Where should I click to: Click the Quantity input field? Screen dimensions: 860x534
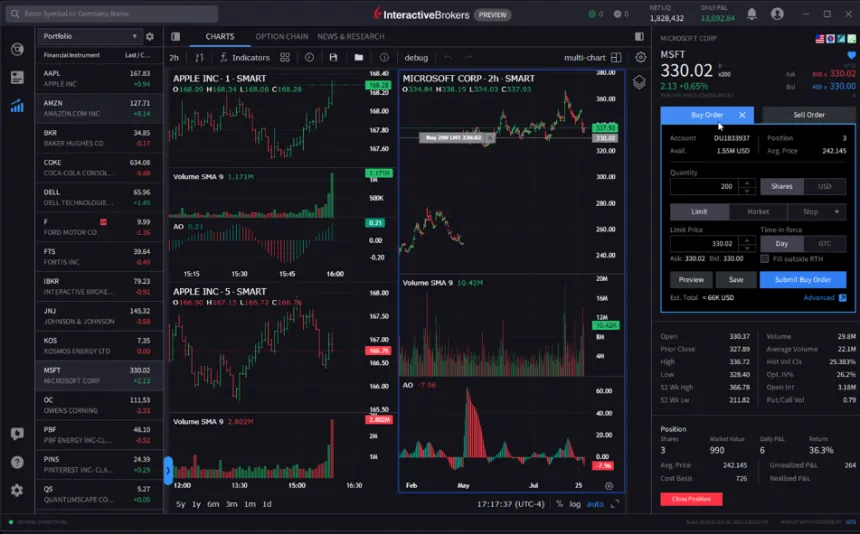pyautogui.click(x=705, y=186)
